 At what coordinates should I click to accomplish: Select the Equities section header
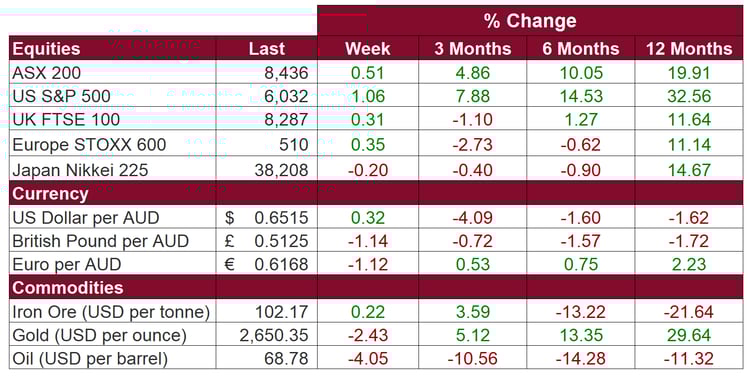[x=46, y=49]
